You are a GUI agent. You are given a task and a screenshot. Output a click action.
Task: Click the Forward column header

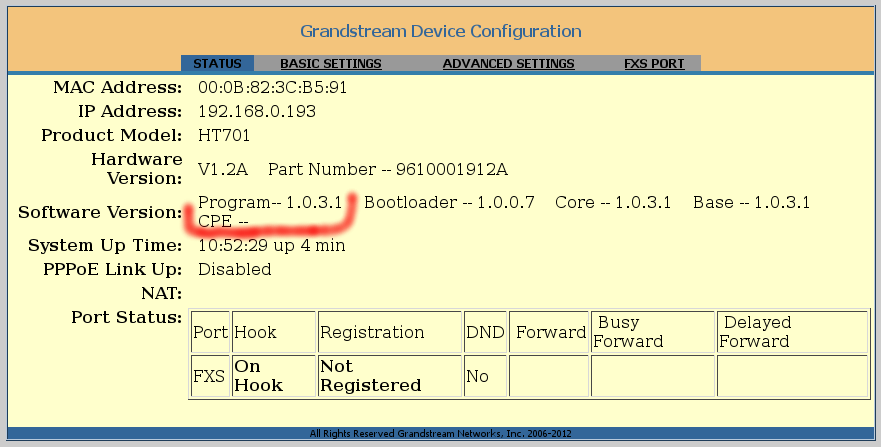click(549, 332)
